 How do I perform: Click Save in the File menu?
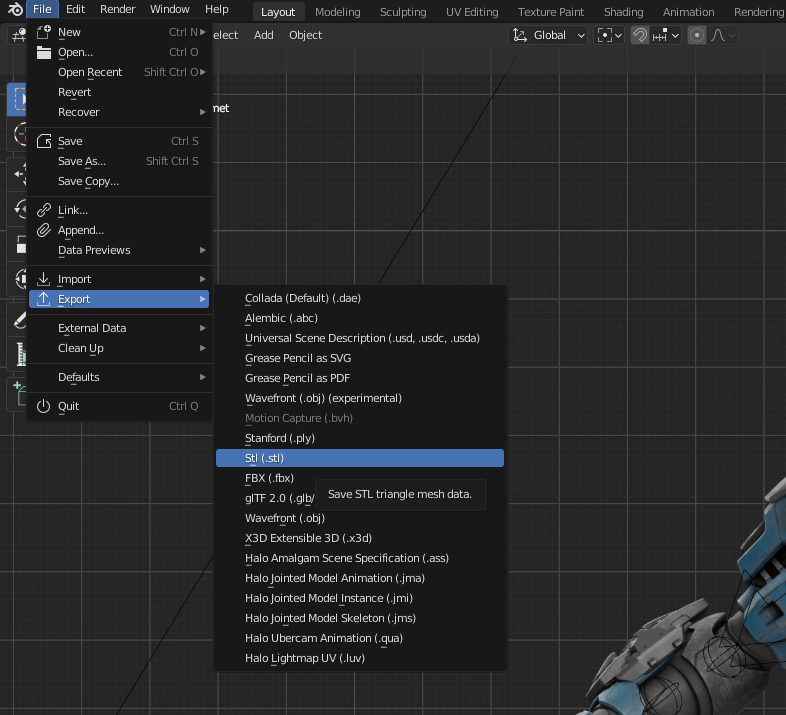tap(119, 141)
